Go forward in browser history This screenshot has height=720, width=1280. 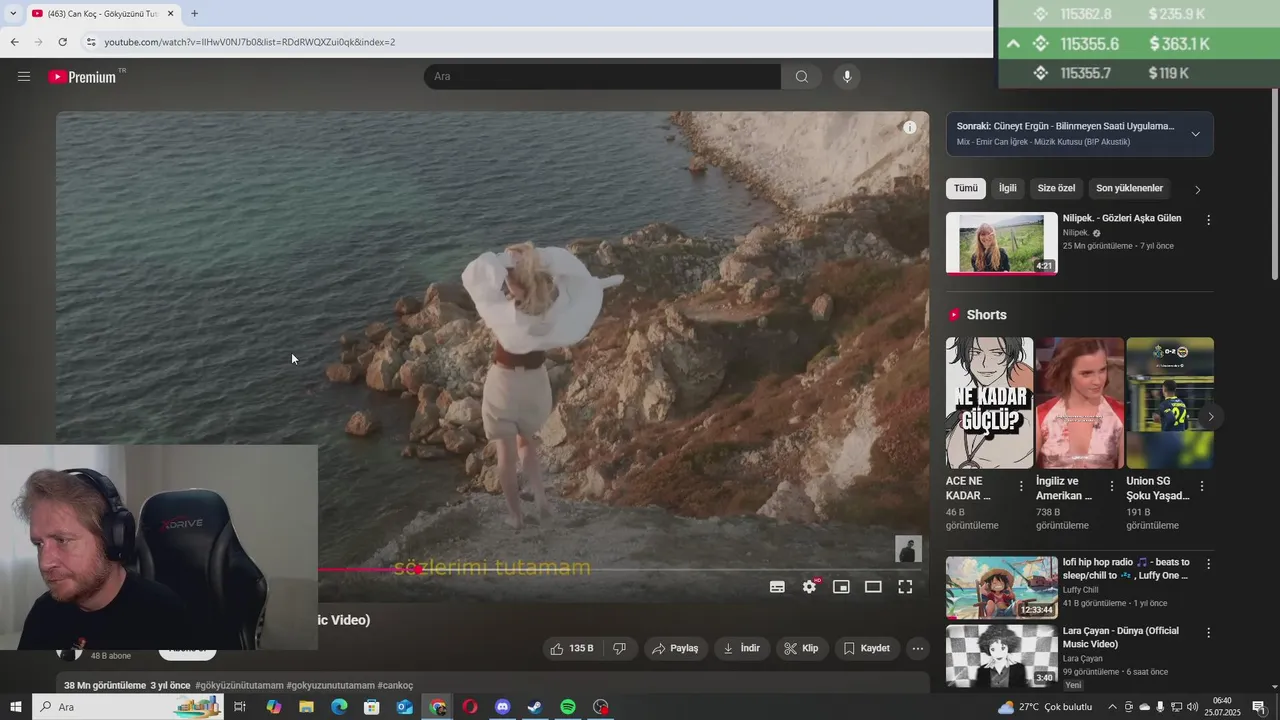[x=38, y=42]
